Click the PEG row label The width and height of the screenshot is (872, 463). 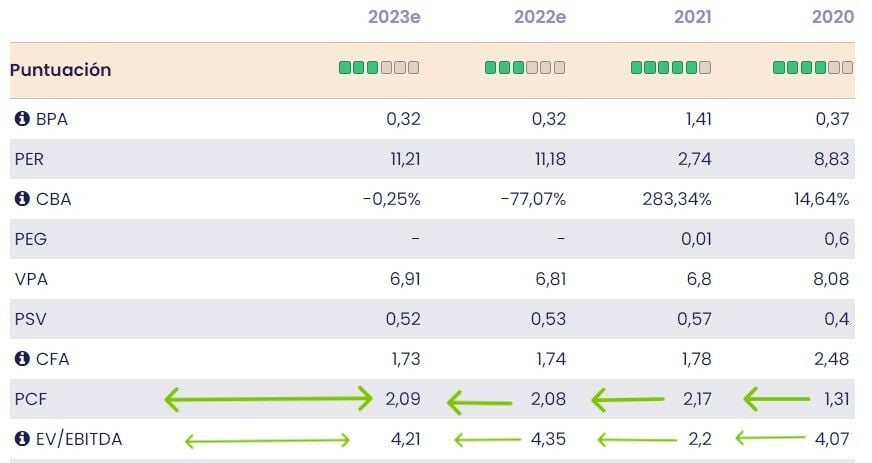31,239
